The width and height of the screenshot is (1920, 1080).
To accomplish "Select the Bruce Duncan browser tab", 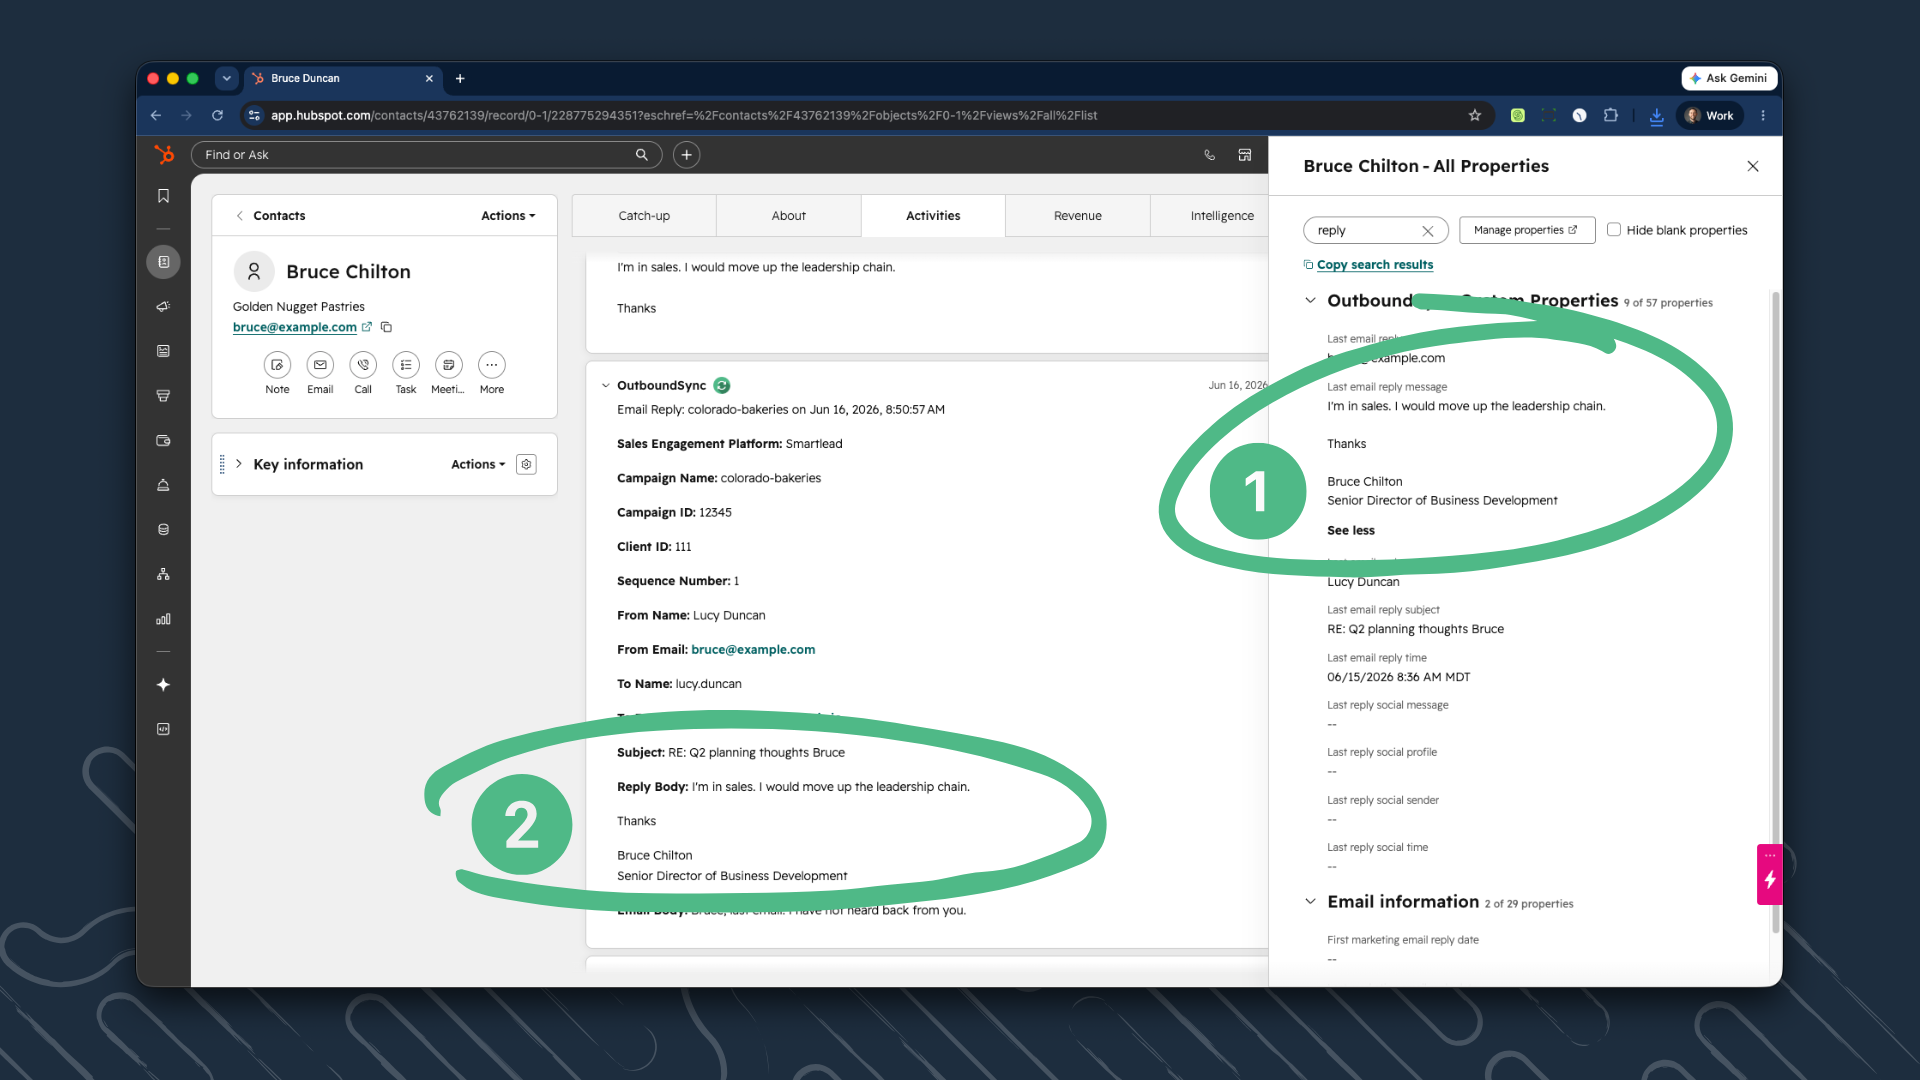I will [343, 78].
